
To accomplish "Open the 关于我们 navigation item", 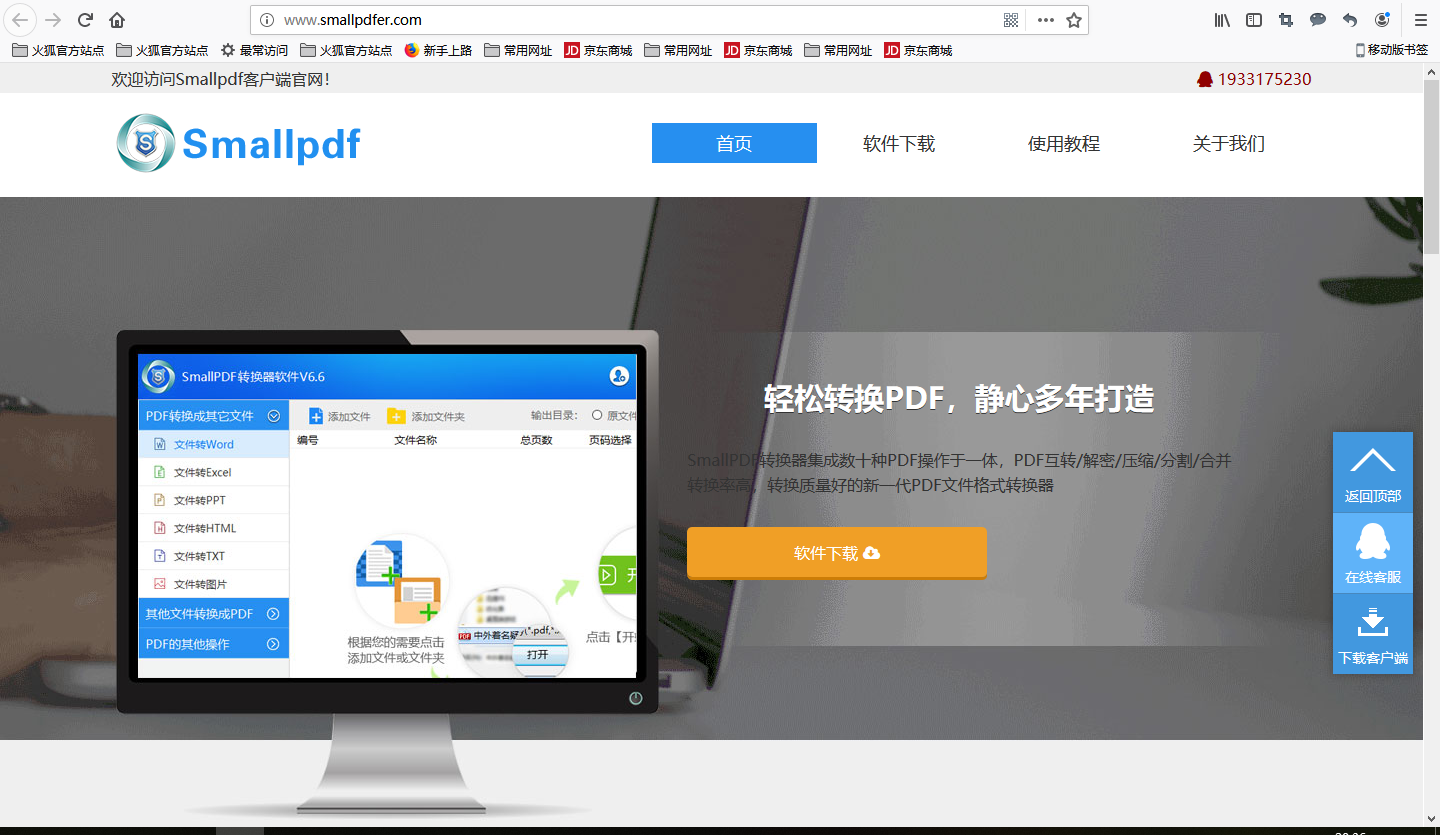I will 1229,144.
